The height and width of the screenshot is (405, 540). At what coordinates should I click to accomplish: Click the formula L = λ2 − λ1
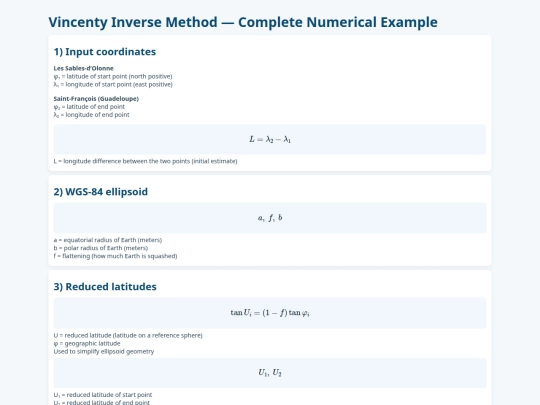click(x=270, y=139)
